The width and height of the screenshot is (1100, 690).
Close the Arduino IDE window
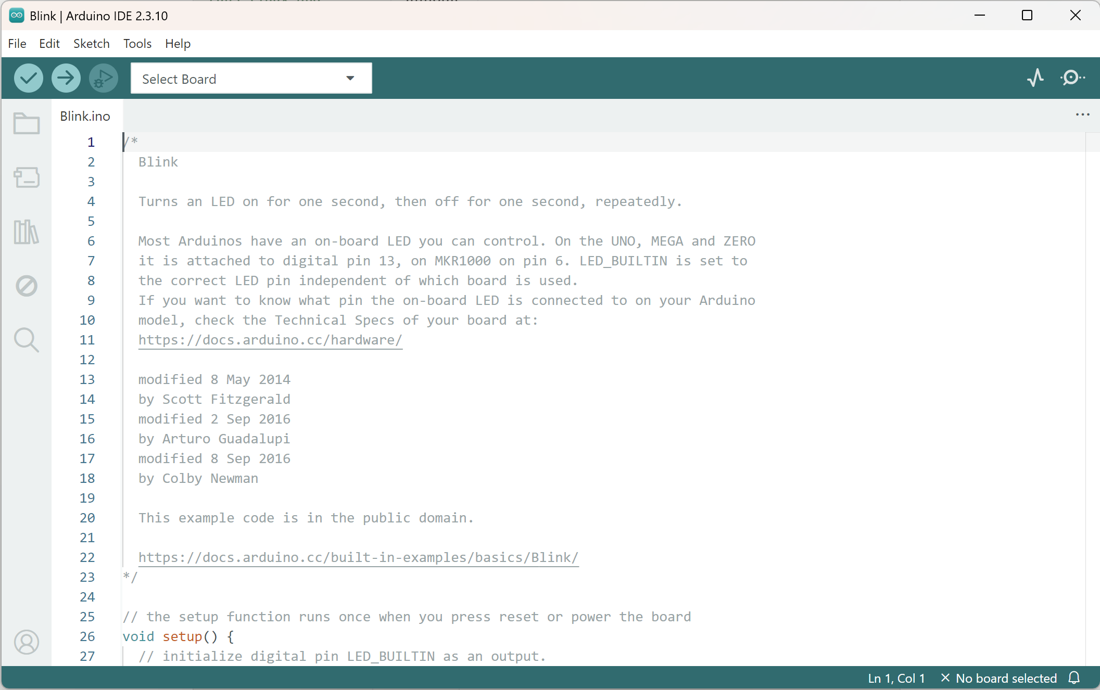[1075, 15]
